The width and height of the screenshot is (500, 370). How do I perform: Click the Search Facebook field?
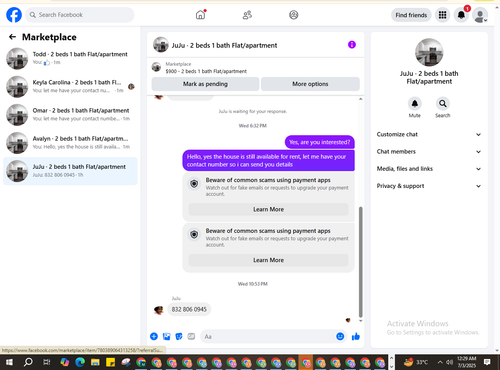pos(80,15)
